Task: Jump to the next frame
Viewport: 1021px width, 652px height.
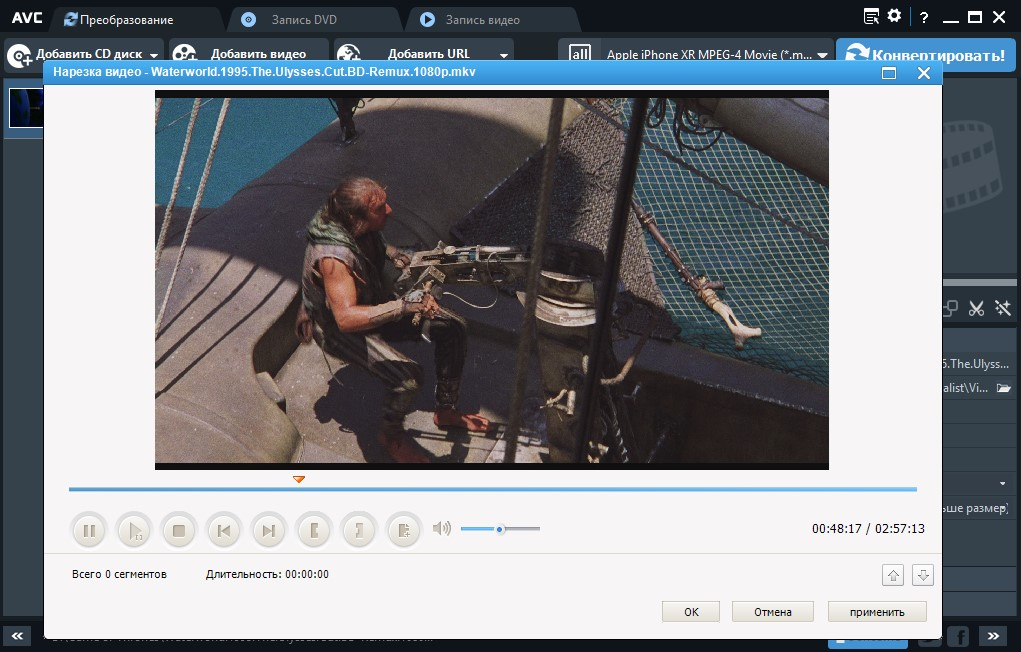Action: pyautogui.click(x=268, y=531)
